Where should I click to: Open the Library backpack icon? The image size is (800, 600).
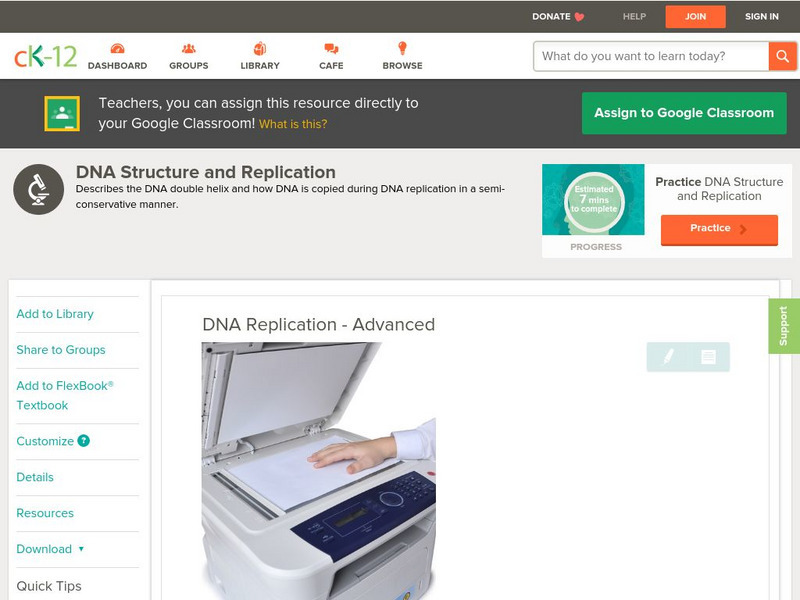point(260,48)
